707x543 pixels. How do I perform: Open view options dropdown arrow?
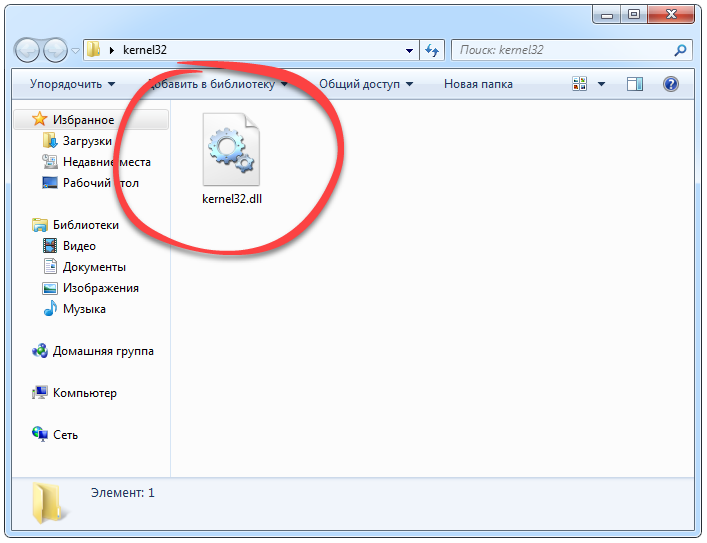pyautogui.click(x=601, y=84)
